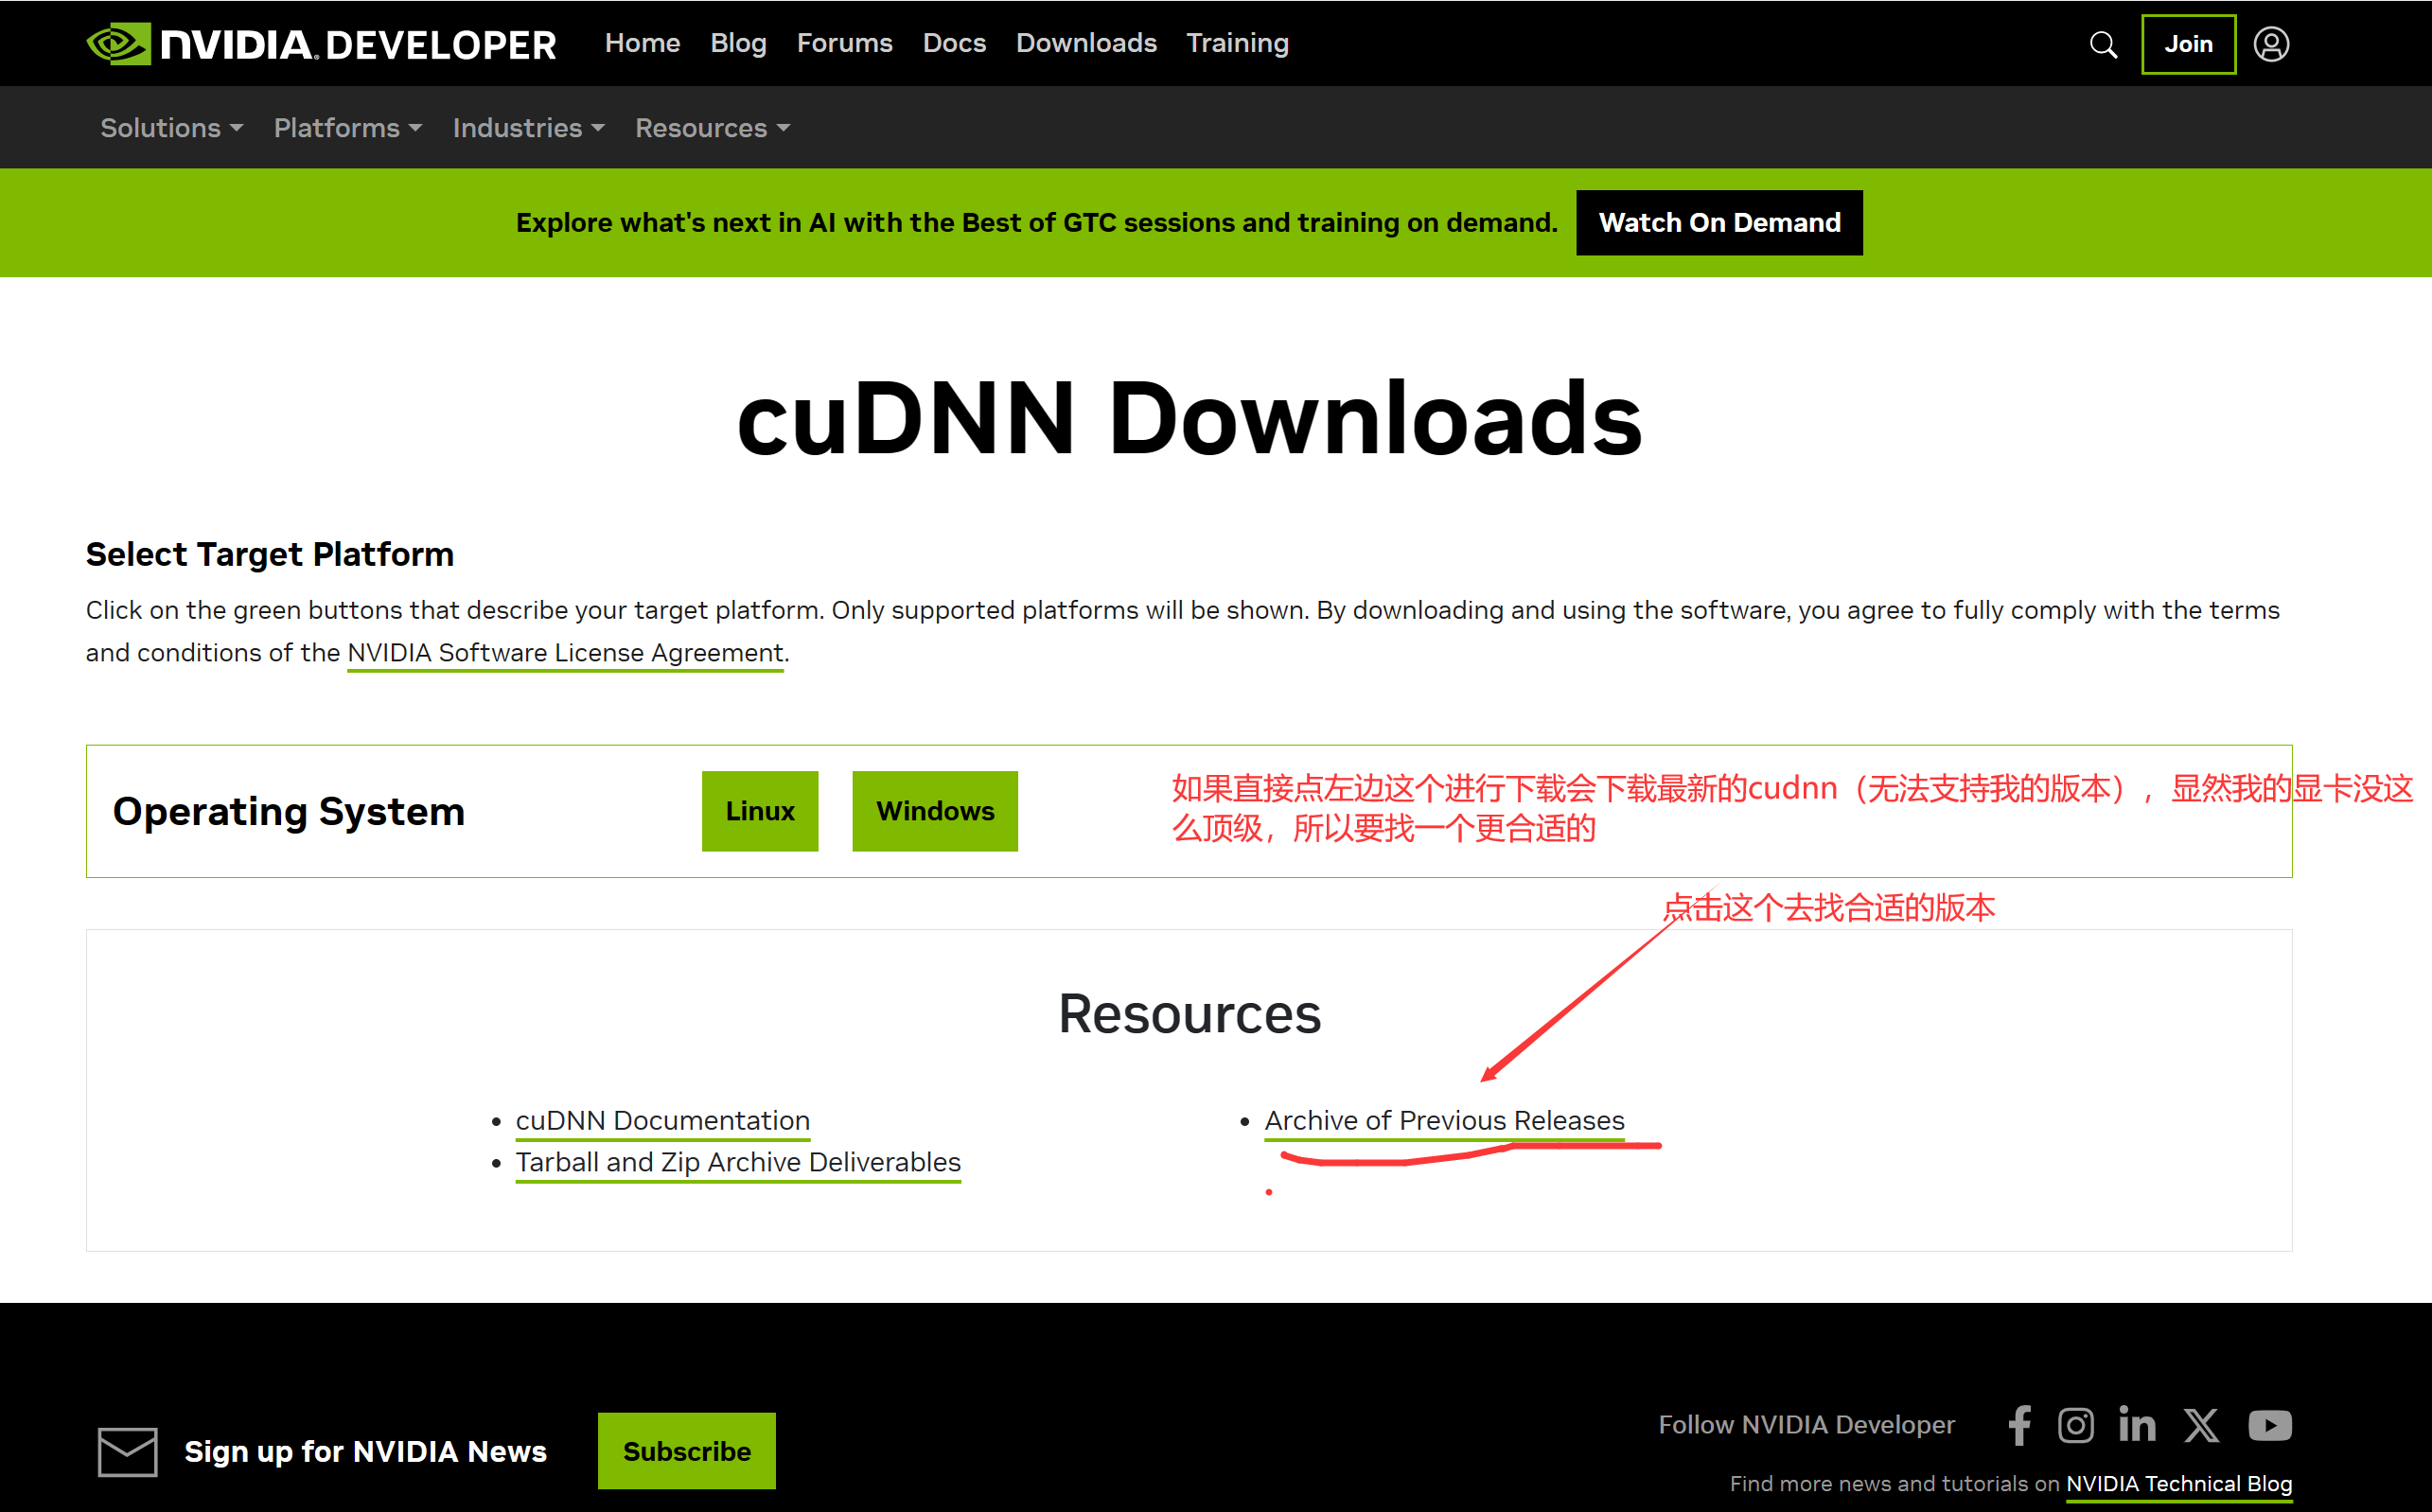
Task: Open Archive of Previous Releases link
Action: point(1444,1121)
